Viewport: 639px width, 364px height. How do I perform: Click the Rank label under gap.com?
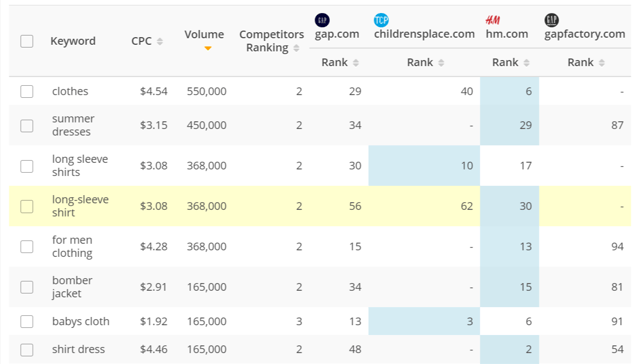(x=335, y=62)
